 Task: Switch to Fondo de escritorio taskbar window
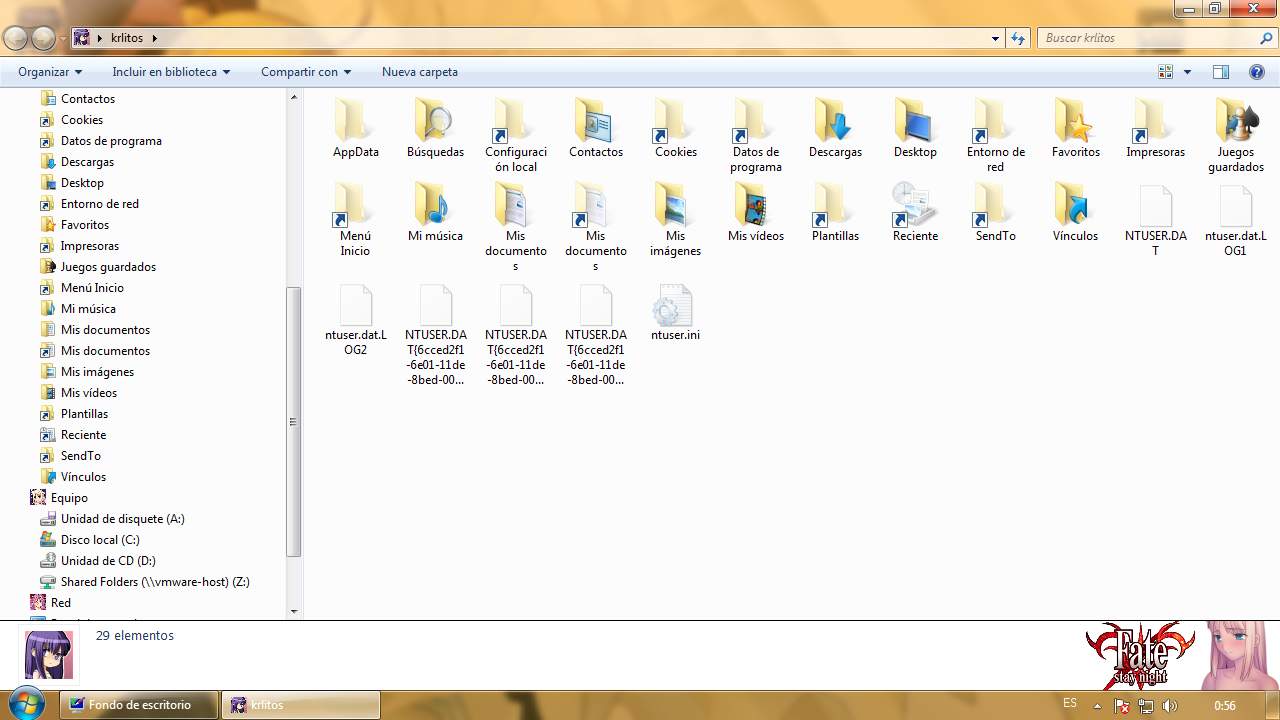point(139,705)
